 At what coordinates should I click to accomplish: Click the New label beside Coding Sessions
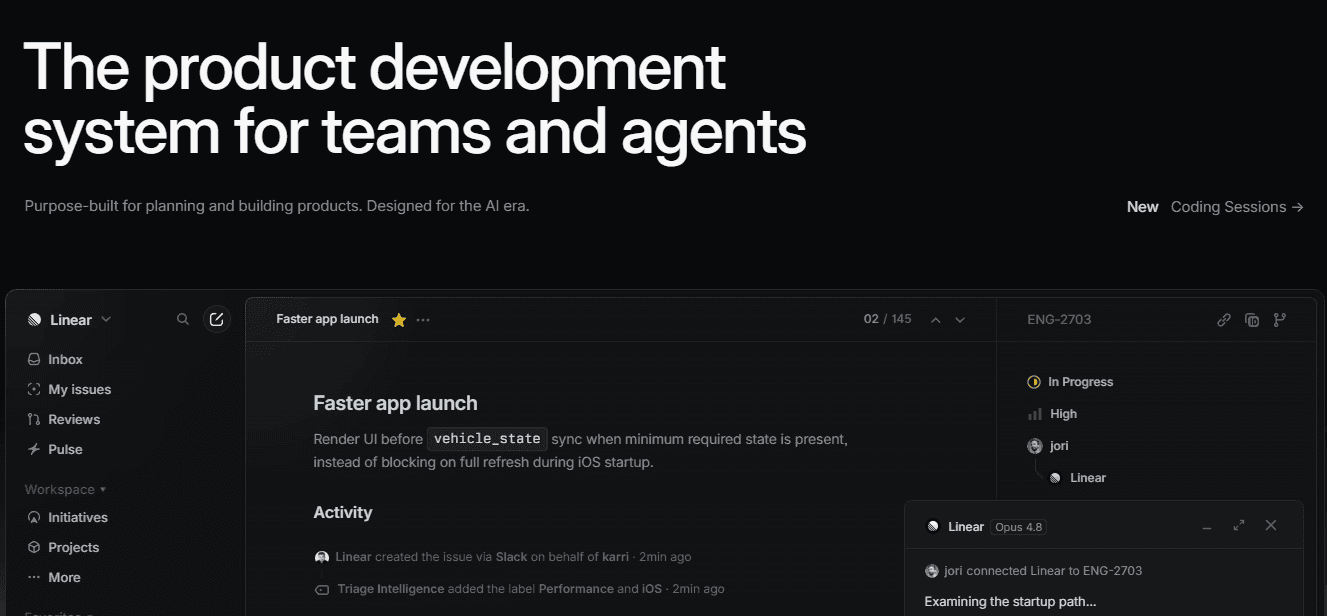(x=1143, y=207)
